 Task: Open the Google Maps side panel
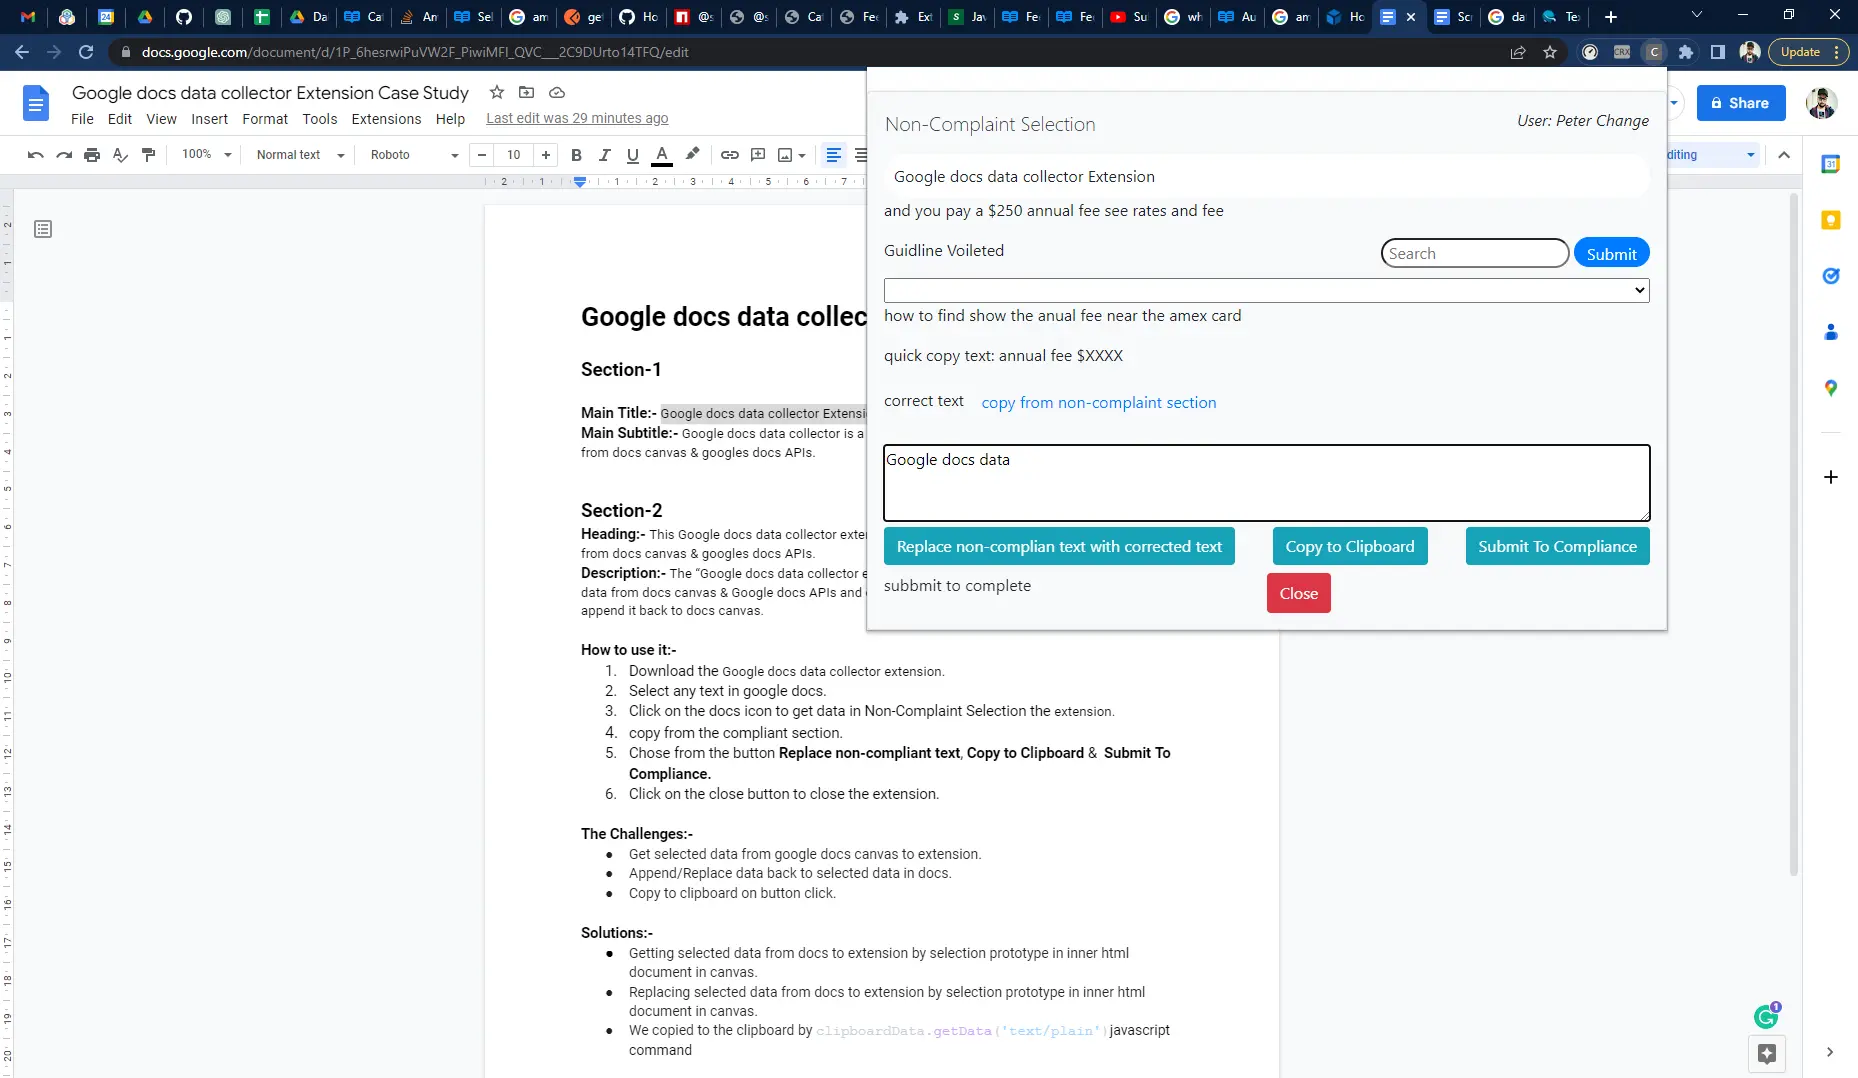[1830, 388]
